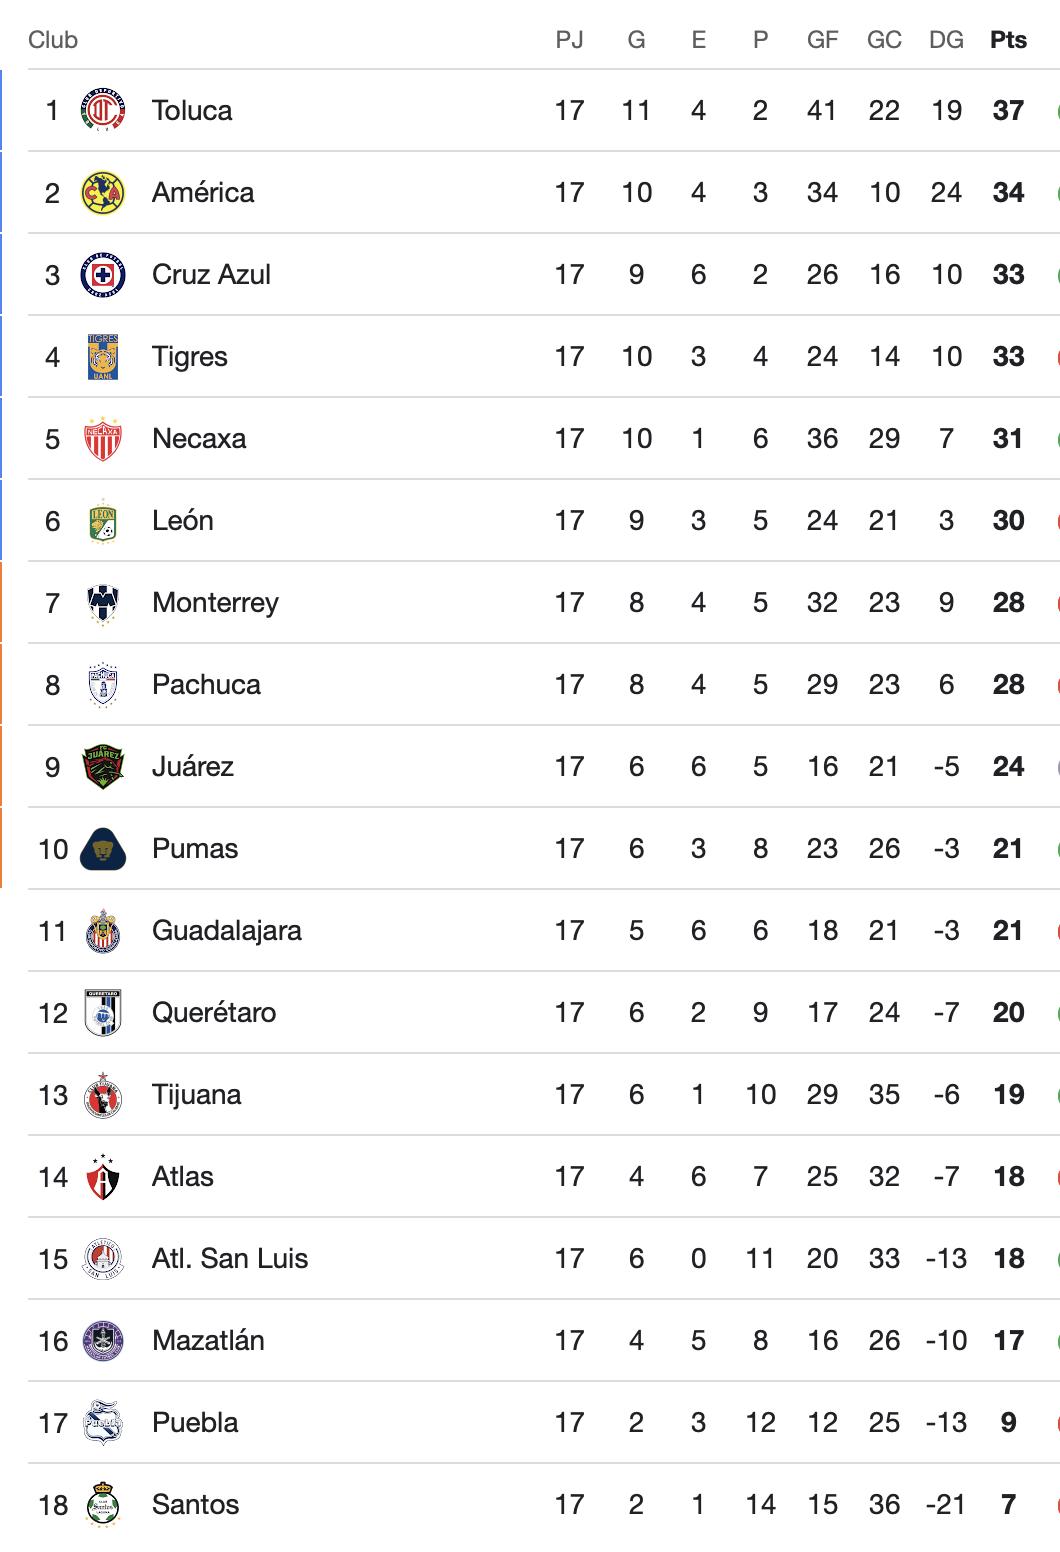
Task: Select Juárez's 24 points value
Action: coord(1008,767)
